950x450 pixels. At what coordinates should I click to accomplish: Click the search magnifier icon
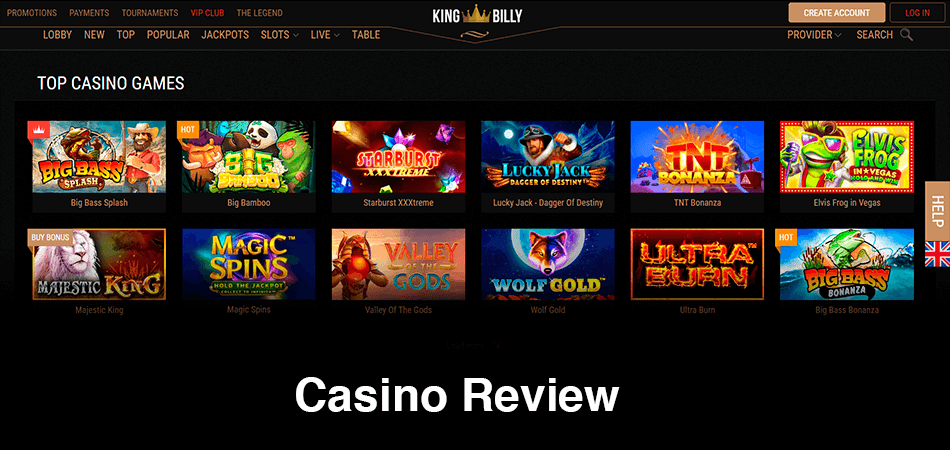(x=906, y=35)
